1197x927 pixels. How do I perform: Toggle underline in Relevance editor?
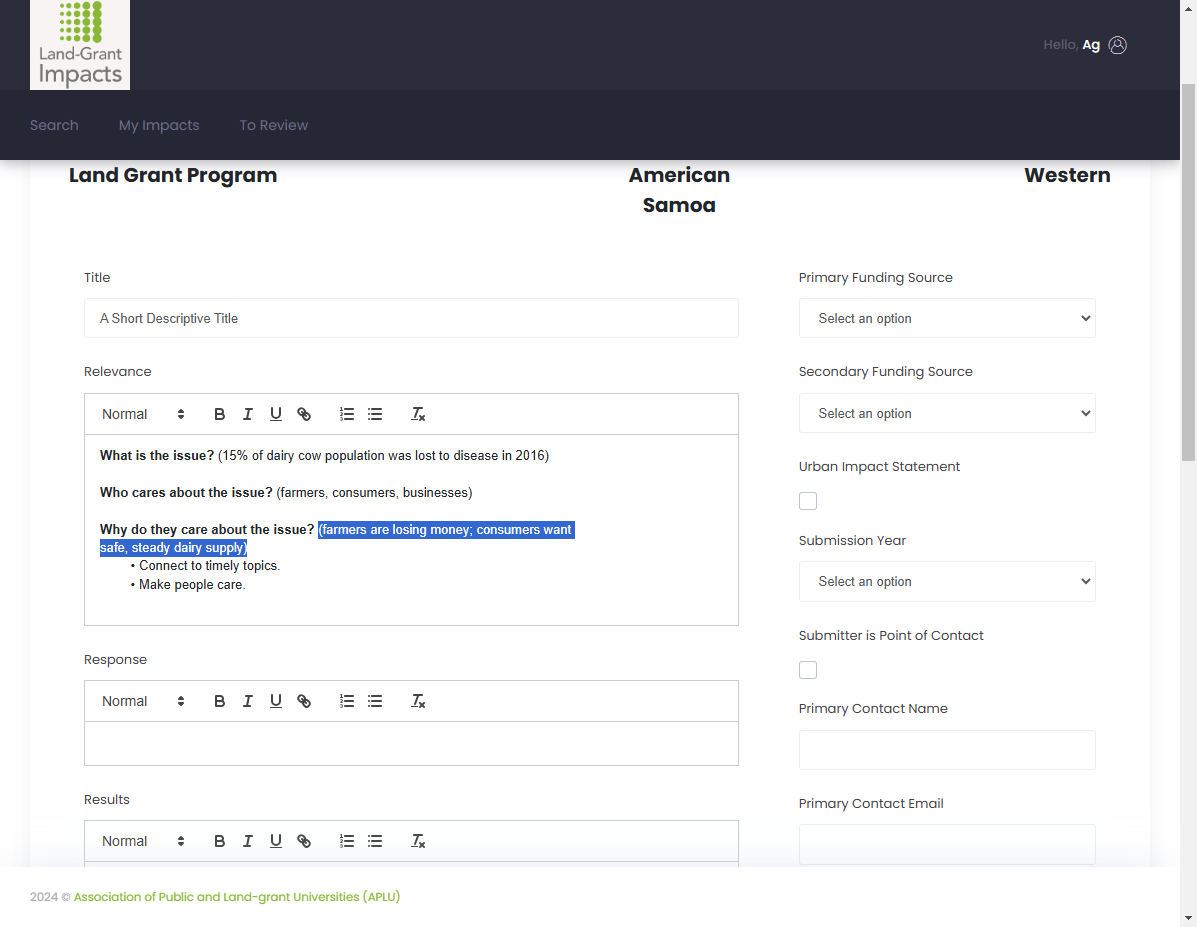276,414
